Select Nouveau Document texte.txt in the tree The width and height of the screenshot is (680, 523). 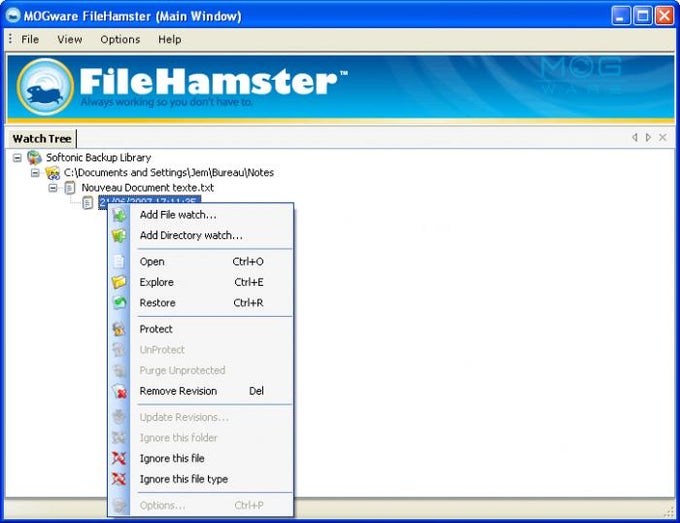[147, 188]
